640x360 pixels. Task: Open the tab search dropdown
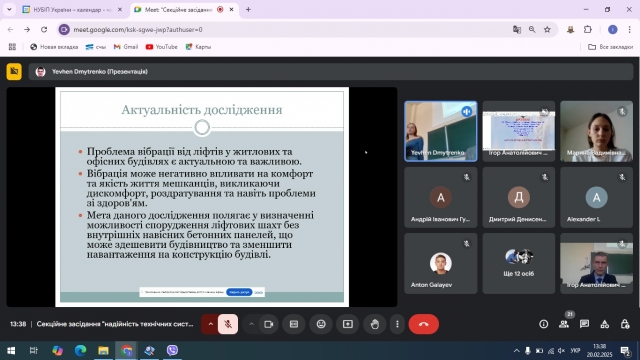click(x=9, y=9)
